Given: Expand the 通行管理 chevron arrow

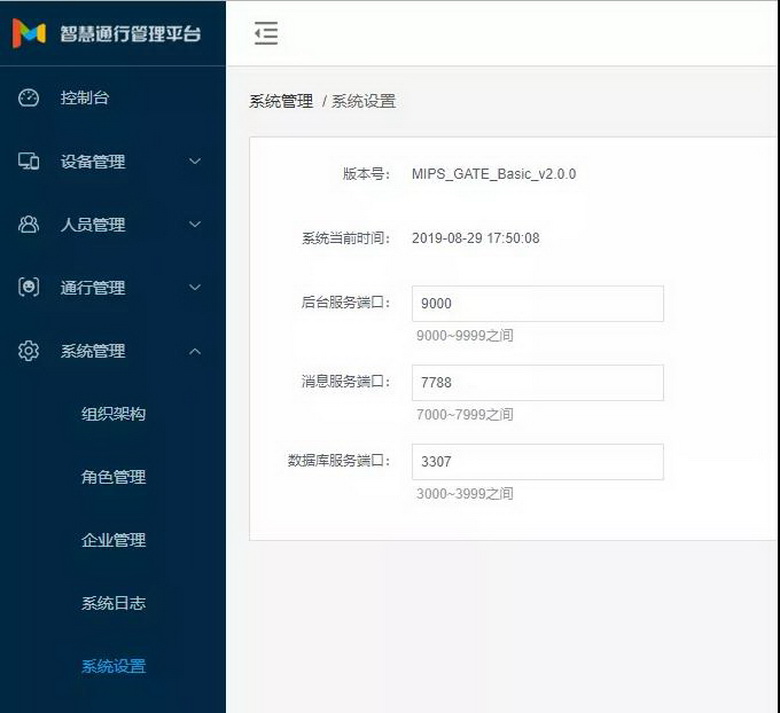Looking at the screenshot, I should click(195, 288).
